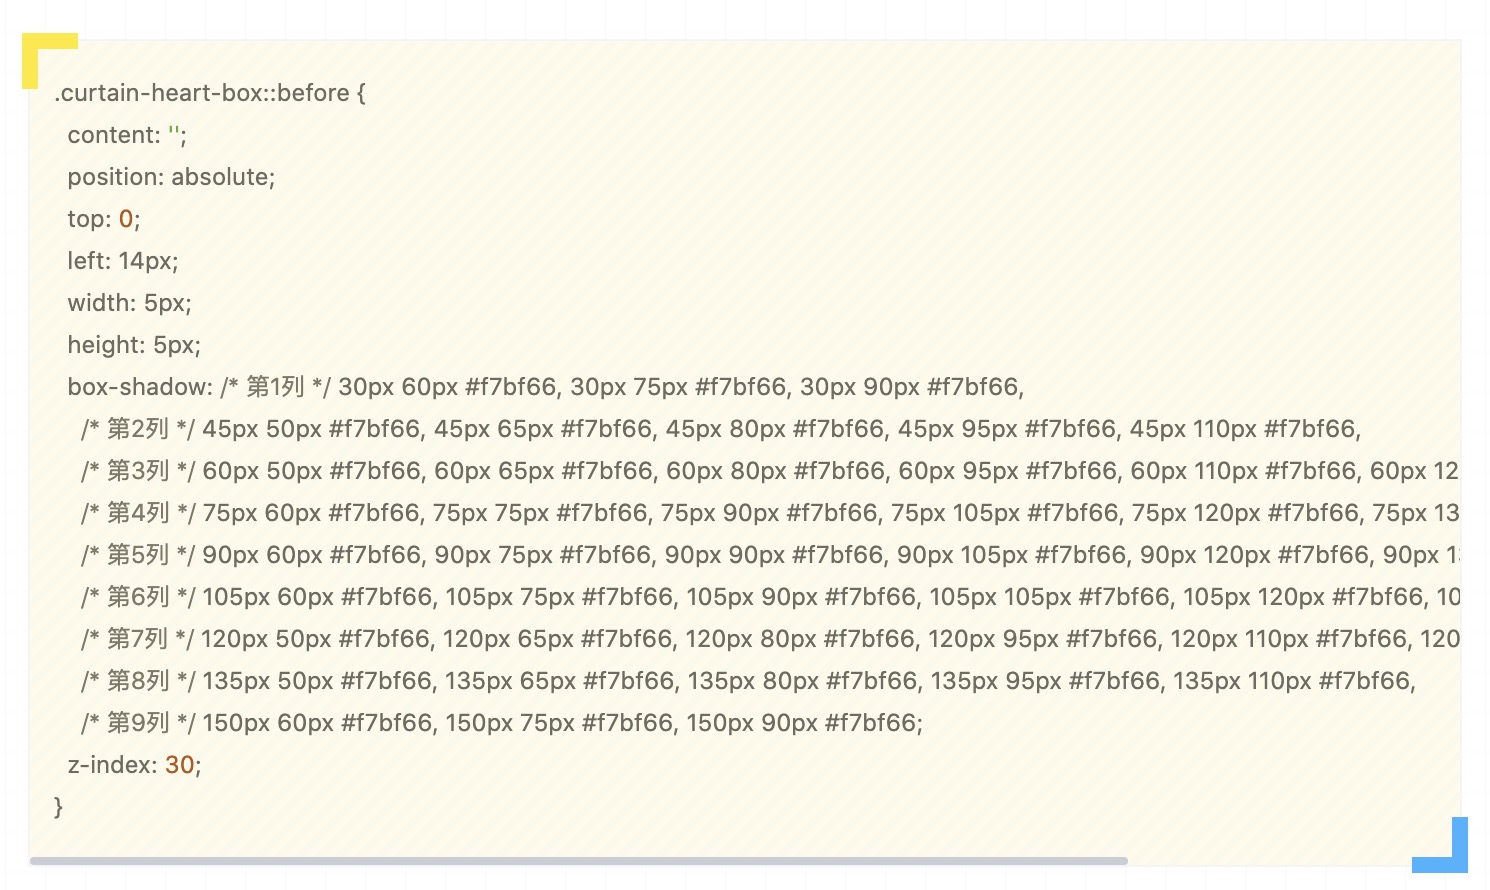Click the 'position: absolute' line
The height and width of the screenshot is (890, 1490).
click(x=171, y=177)
